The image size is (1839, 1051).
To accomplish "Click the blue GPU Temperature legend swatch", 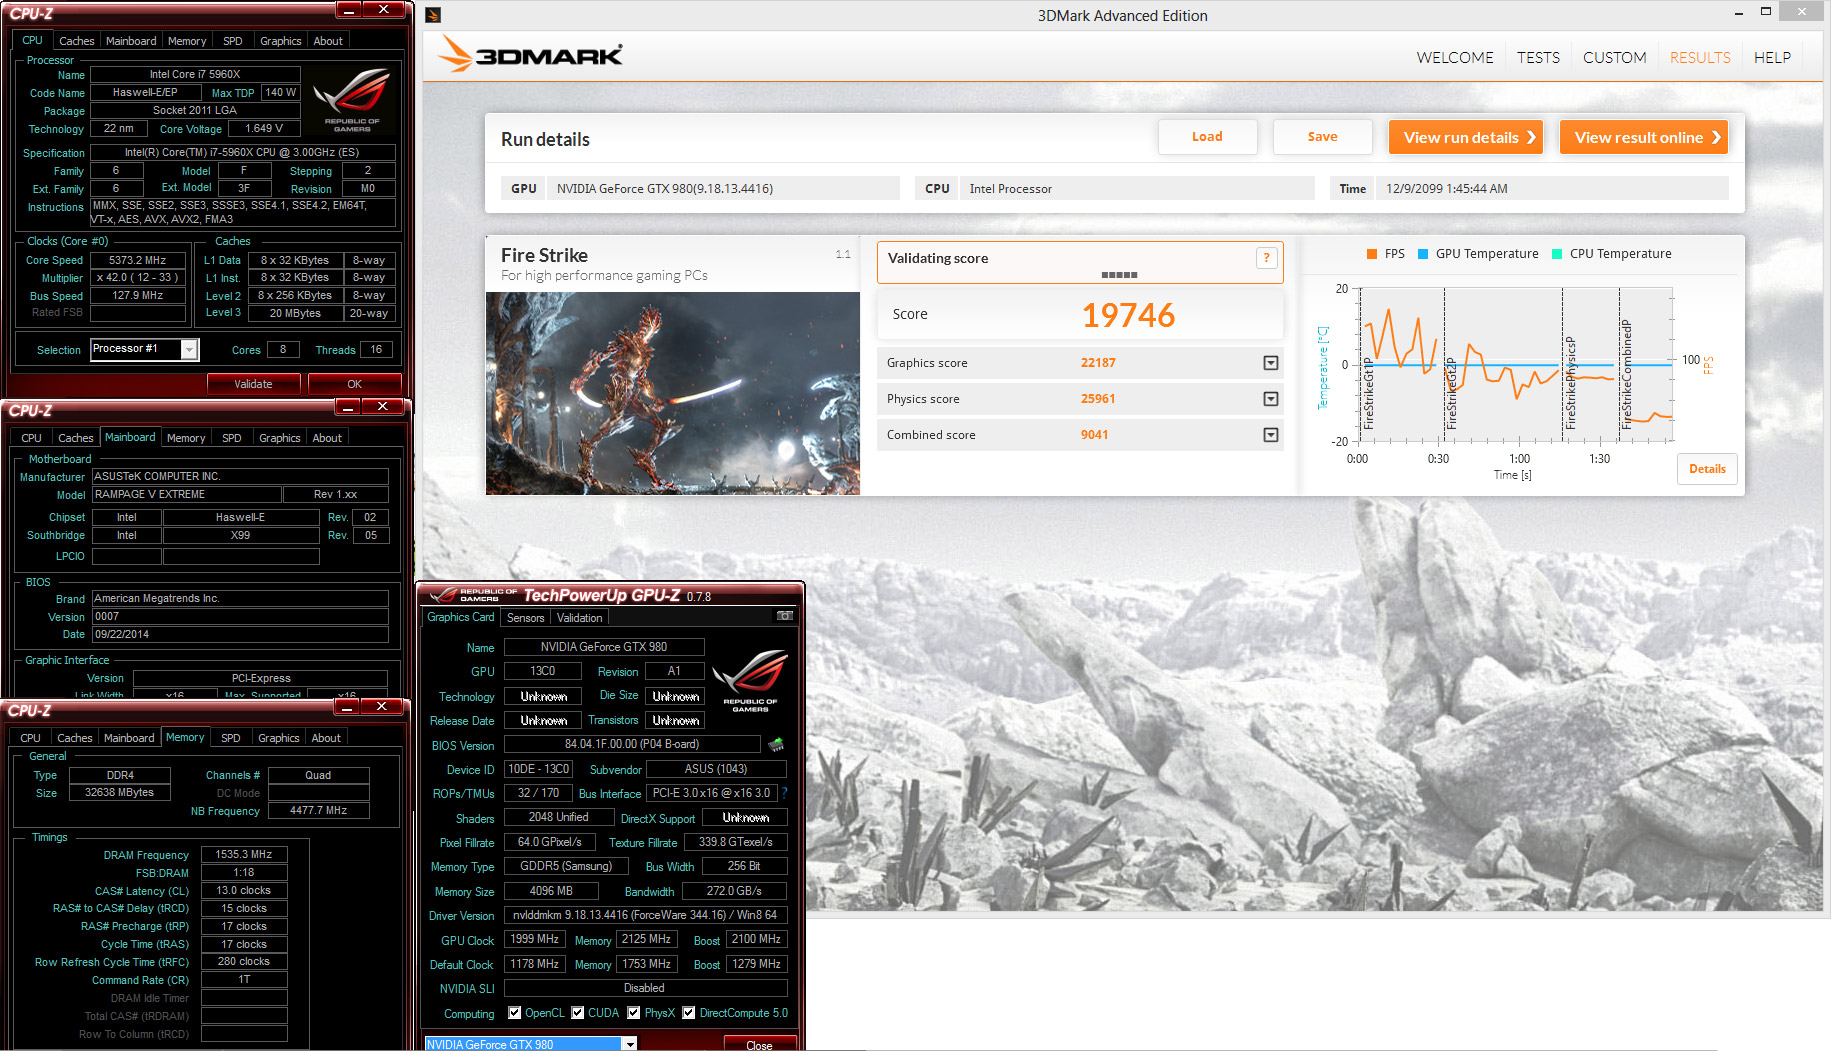I will tap(1423, 254).
